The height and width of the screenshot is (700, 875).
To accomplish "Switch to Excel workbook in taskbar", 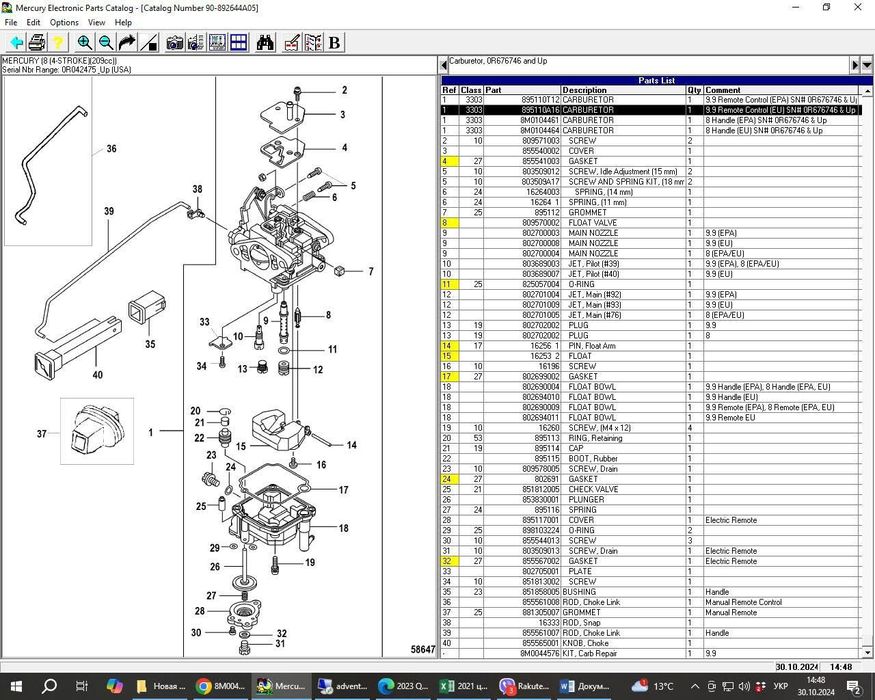I will pyautogui.click(x=464, y=686).
